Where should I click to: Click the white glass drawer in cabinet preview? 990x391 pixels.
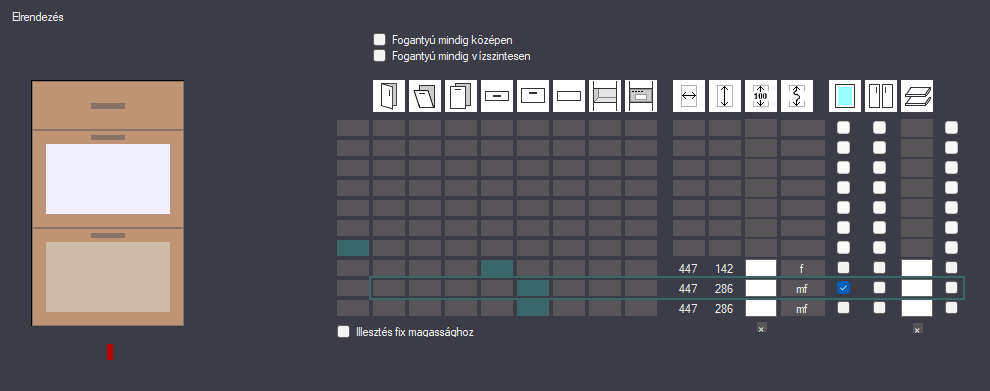pyautogui.click(x=108, y=179)
